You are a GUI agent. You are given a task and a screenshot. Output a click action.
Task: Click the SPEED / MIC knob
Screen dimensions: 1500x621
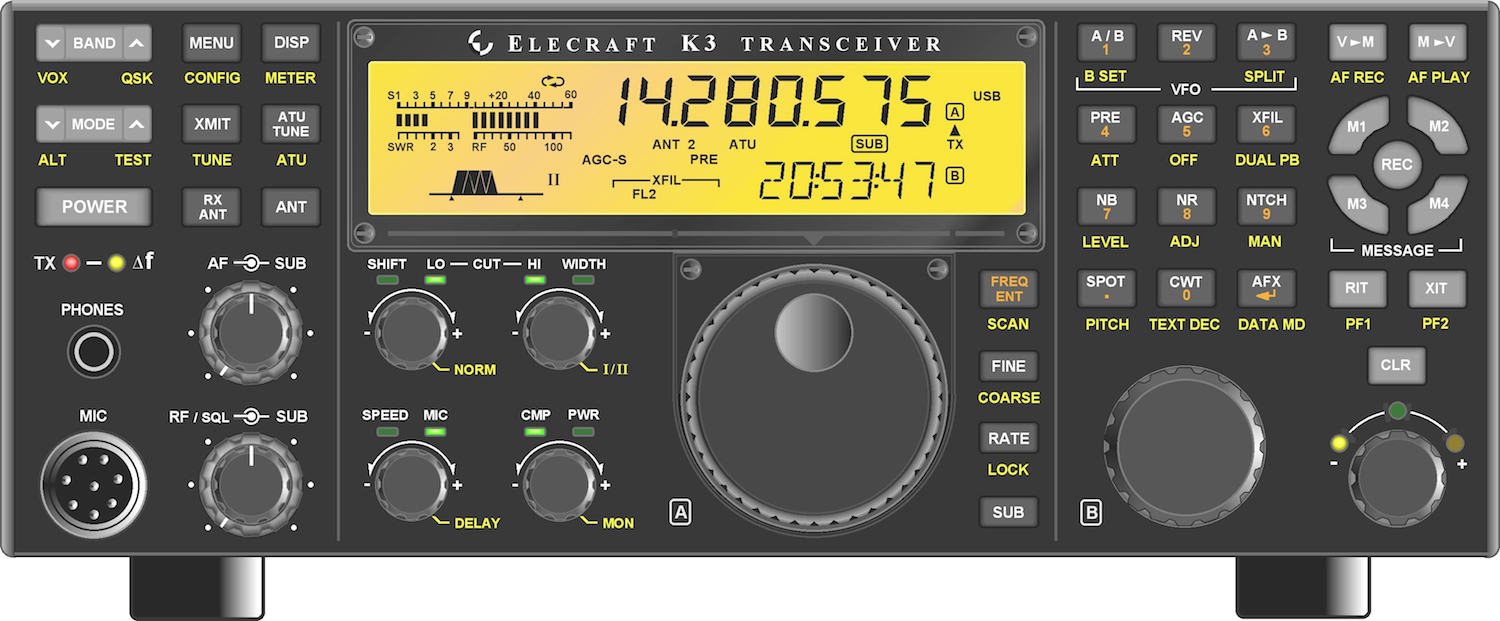click(x=411, y=484)
